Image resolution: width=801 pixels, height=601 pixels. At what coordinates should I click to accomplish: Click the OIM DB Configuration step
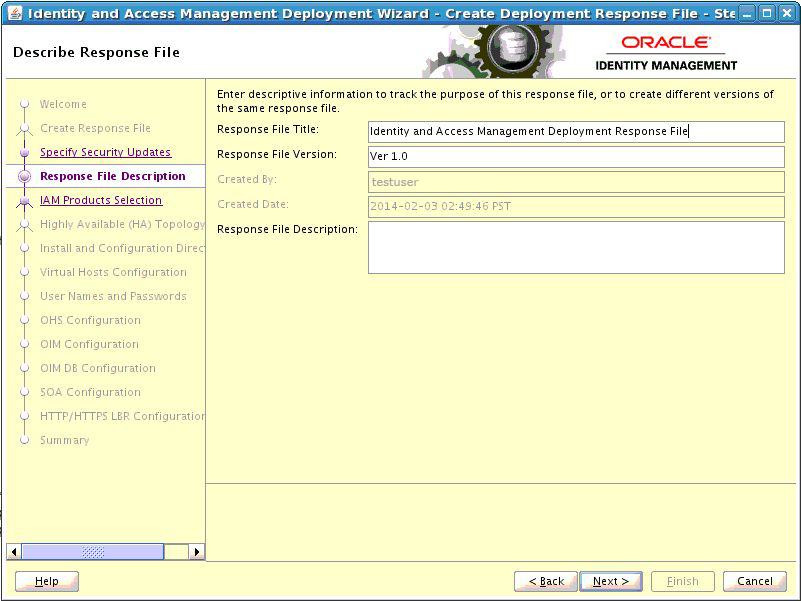point(98,368)
